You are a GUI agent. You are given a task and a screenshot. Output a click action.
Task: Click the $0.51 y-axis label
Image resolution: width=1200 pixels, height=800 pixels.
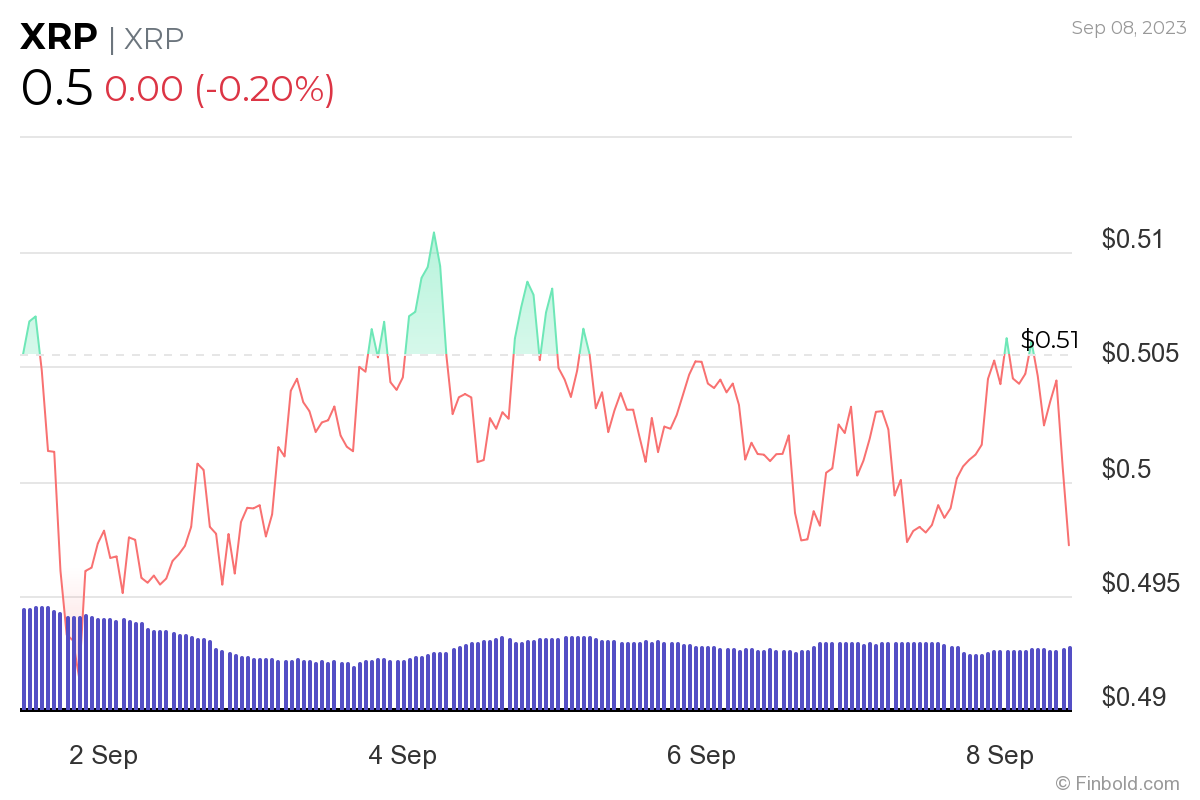coord(1133,239)
